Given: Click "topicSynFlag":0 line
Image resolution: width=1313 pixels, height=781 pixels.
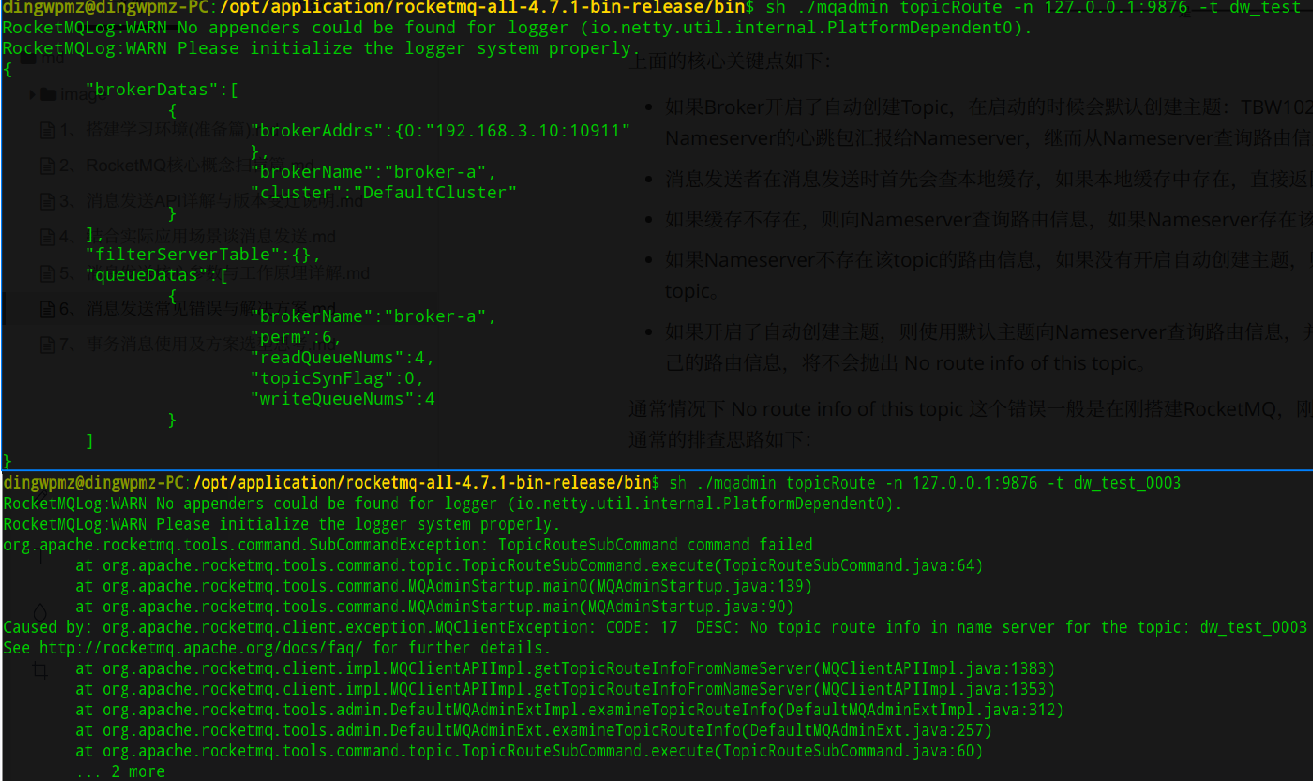Looking at the screenshot, I should [x=337, y=378].
